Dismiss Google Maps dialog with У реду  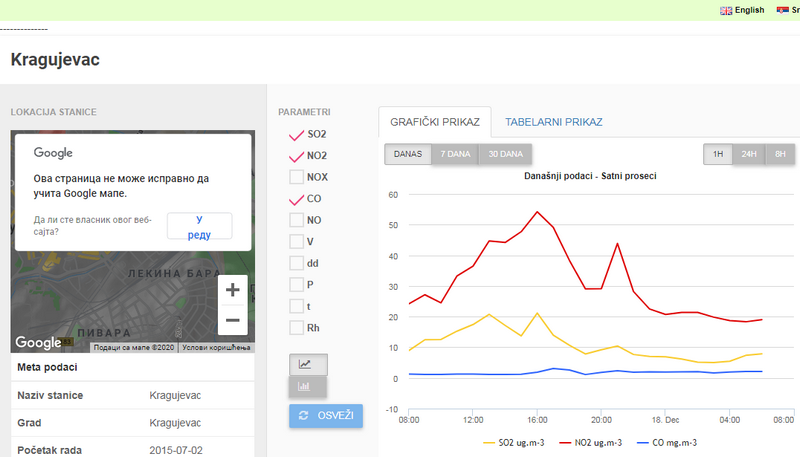tap(199, 226)
